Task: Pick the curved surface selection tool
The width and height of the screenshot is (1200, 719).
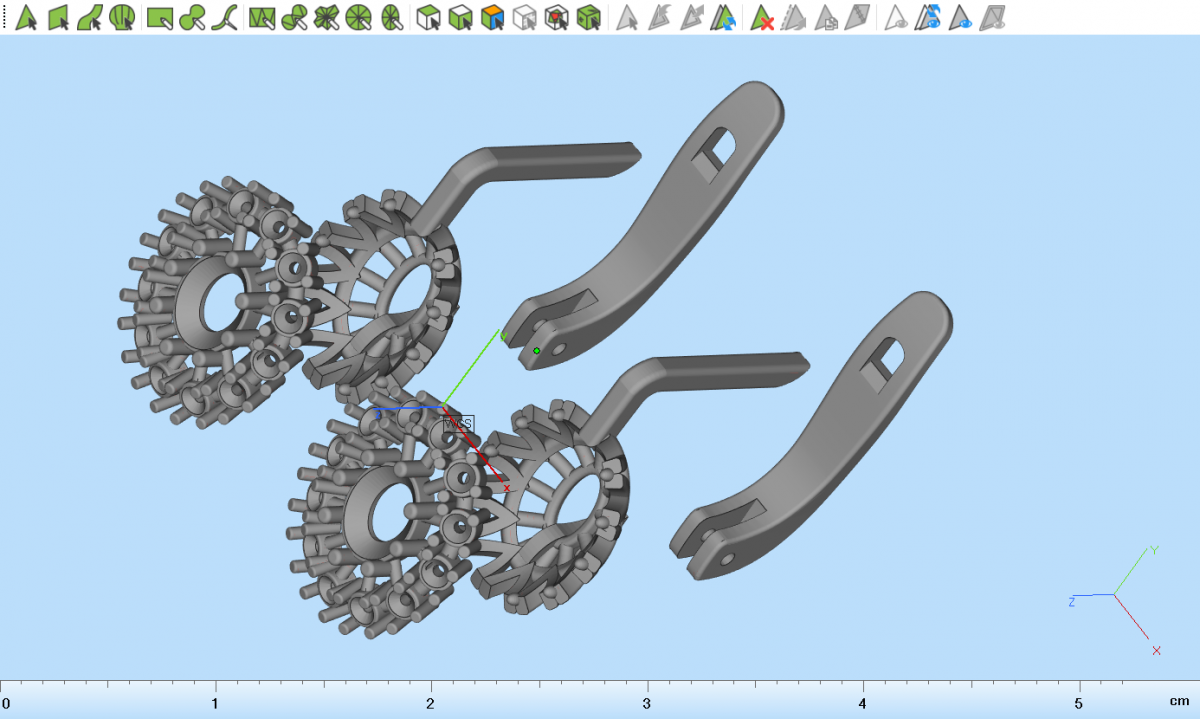Action: click(x=90, y=17)
